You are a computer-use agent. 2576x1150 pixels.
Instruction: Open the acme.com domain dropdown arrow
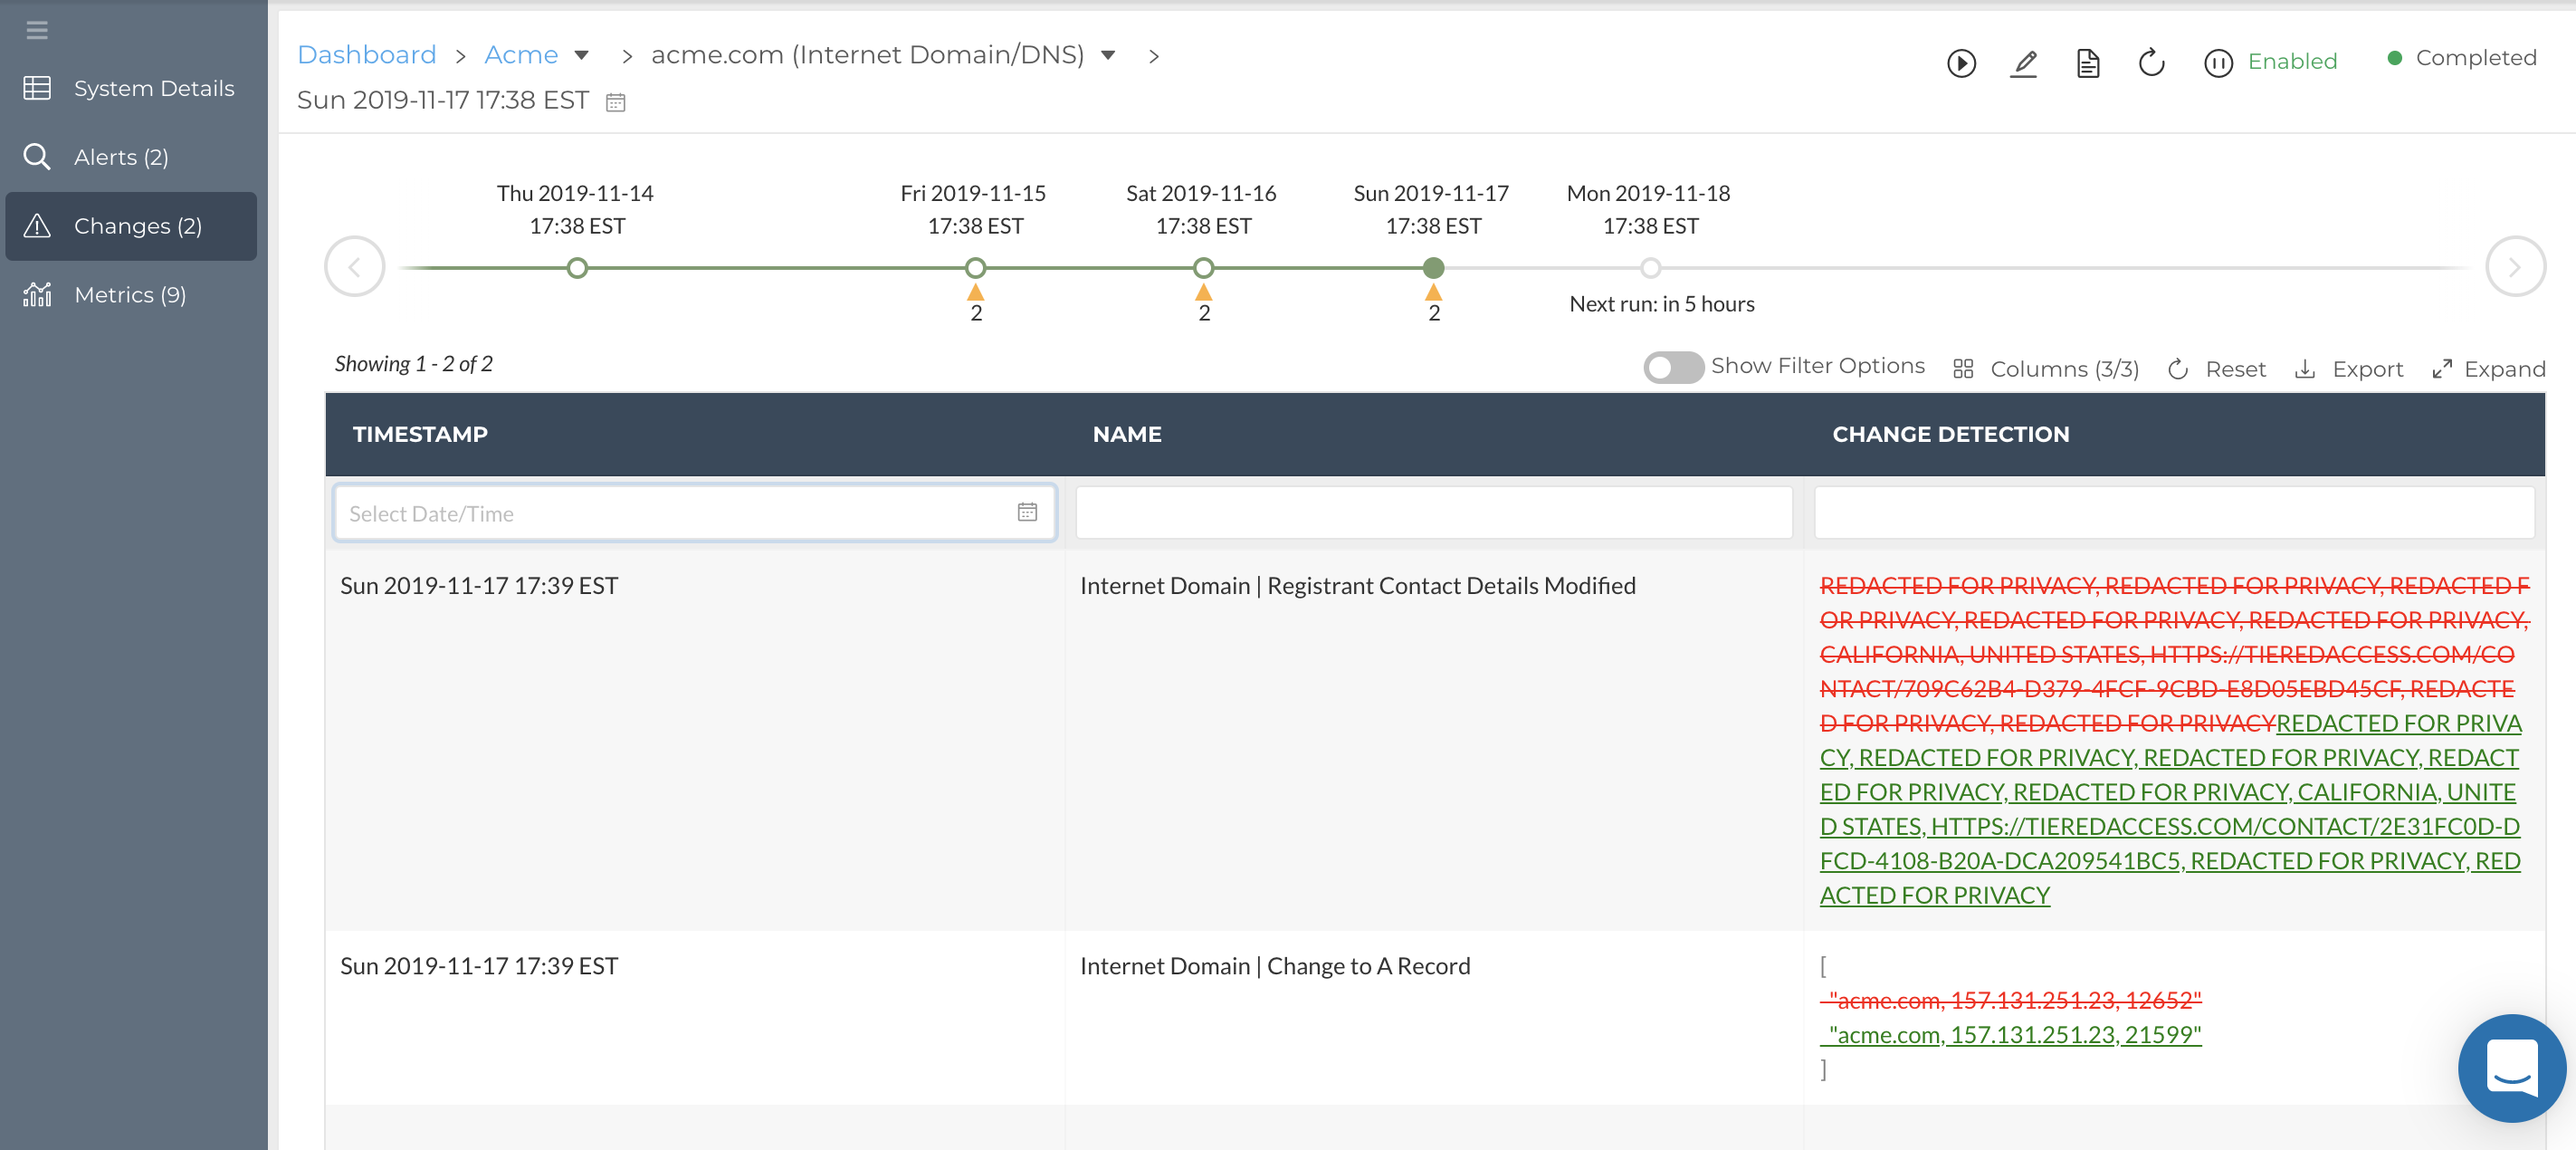tap(1108, 55)
